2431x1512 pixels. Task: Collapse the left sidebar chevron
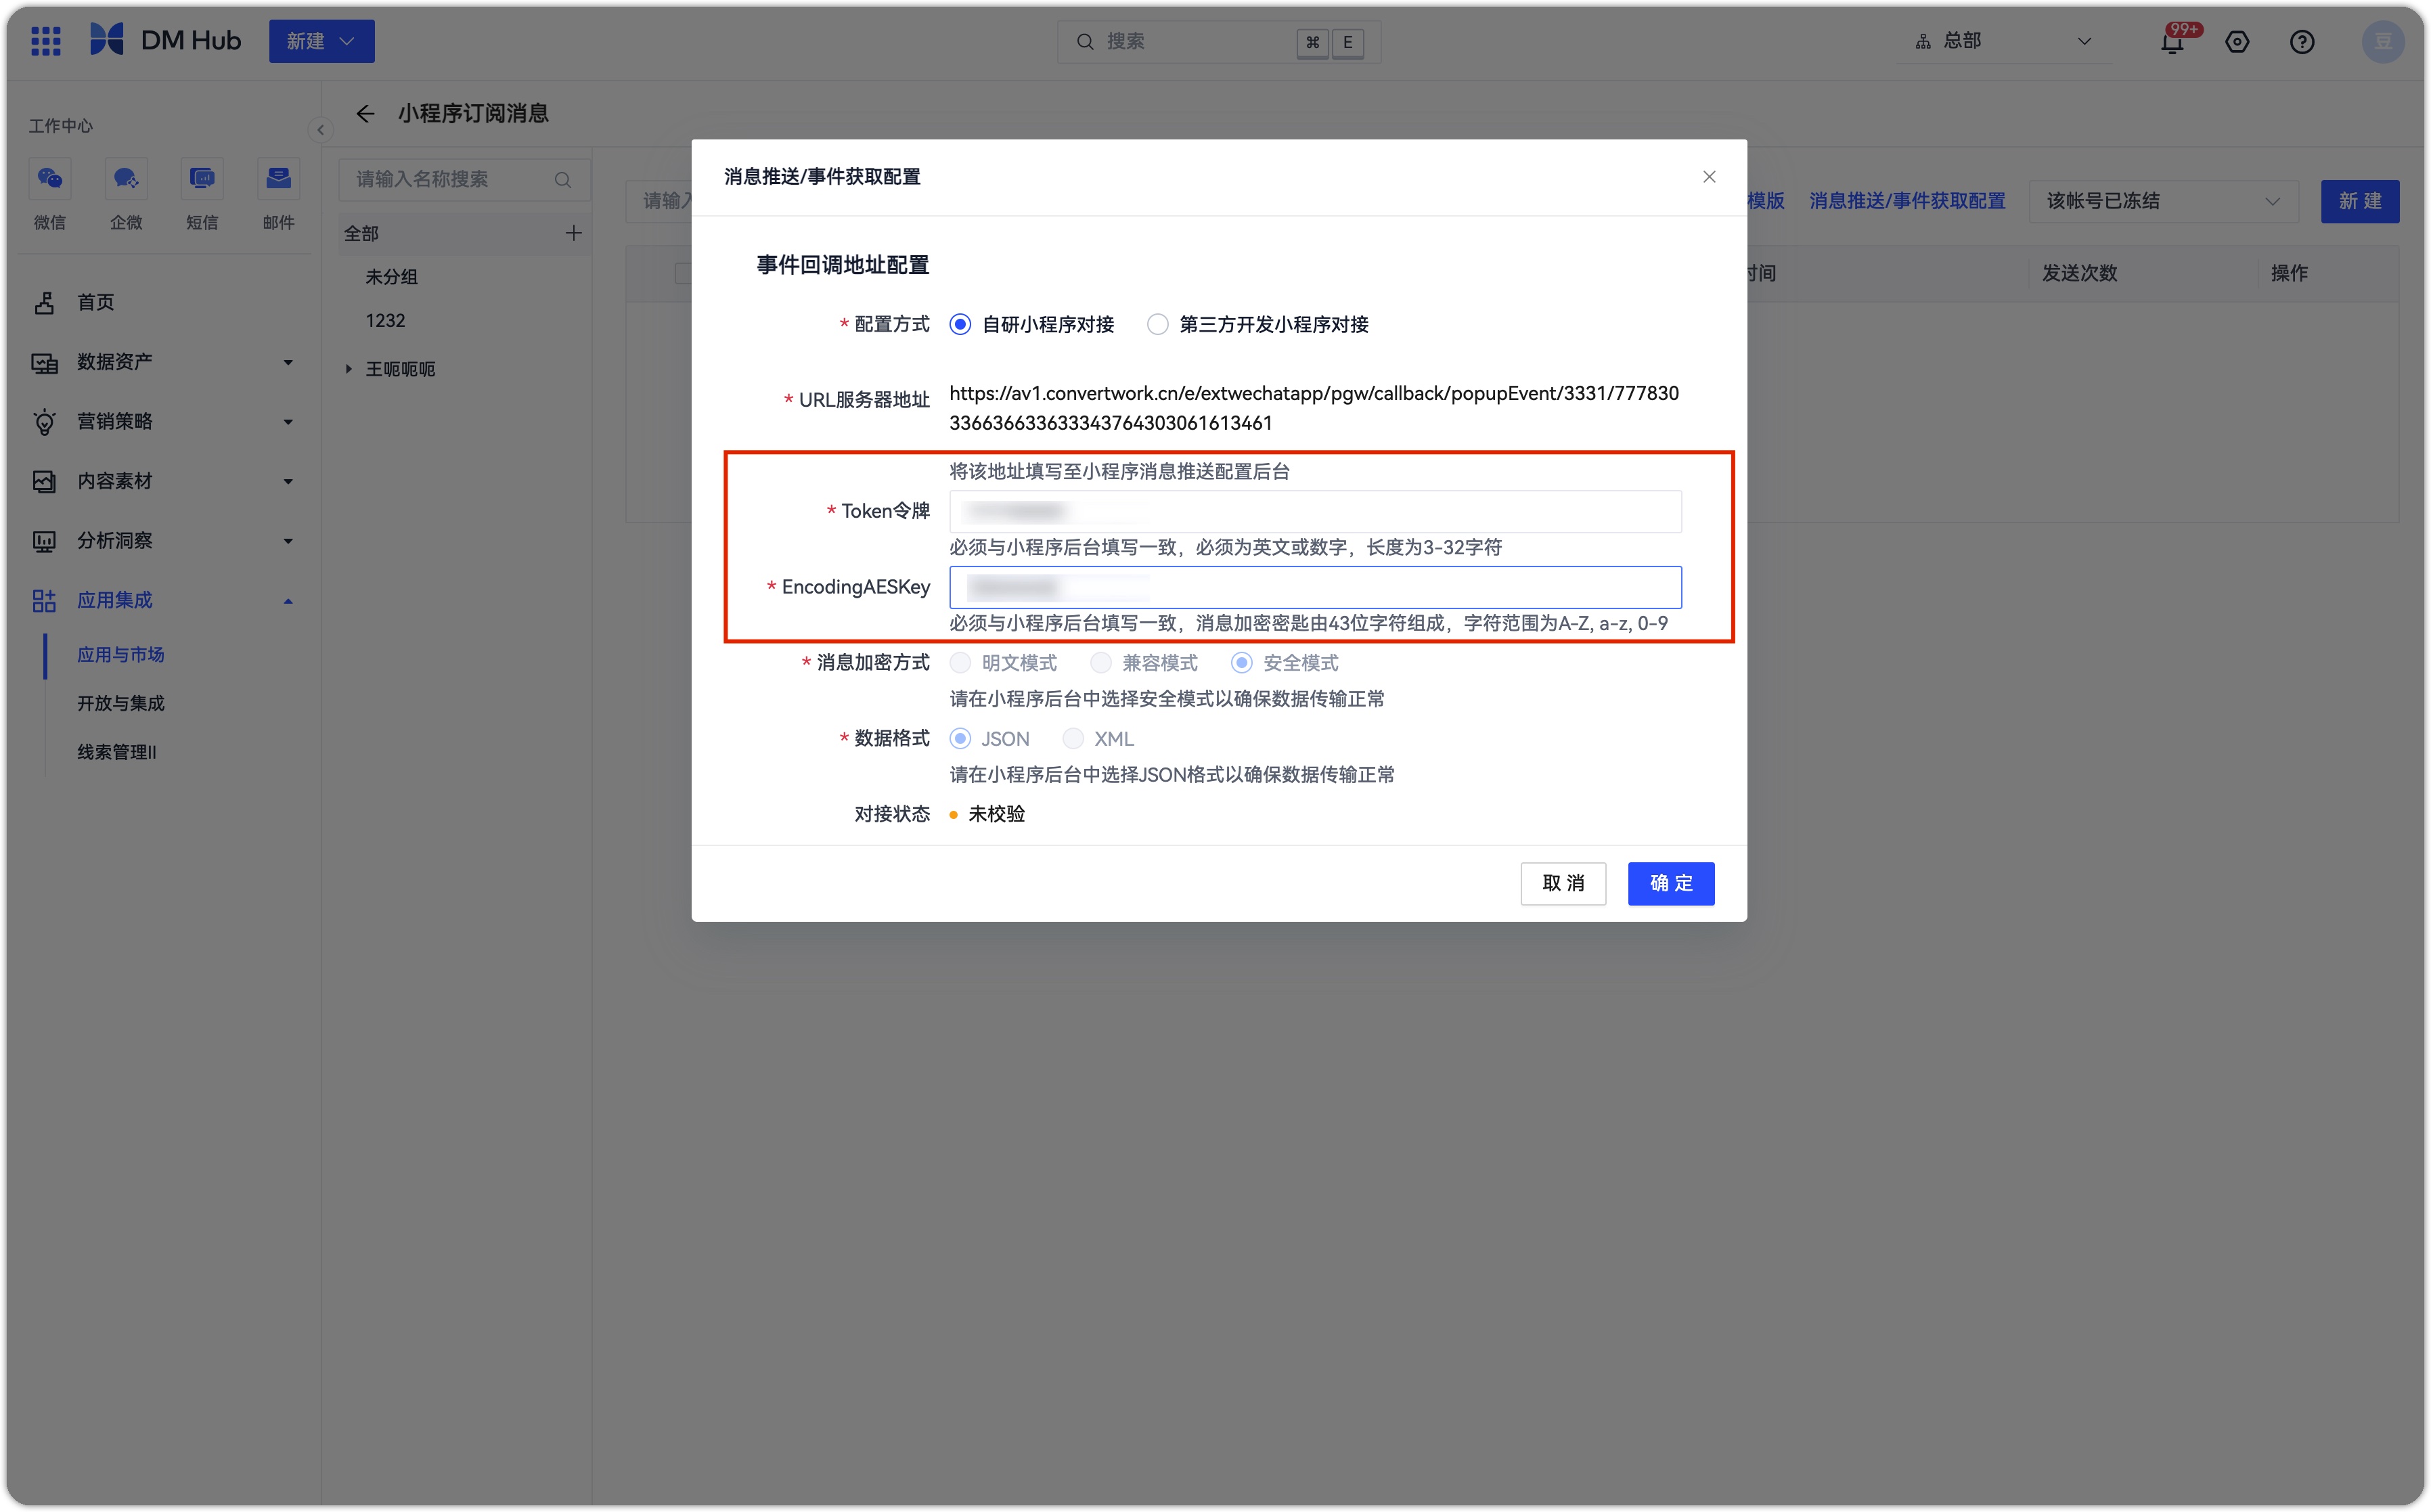tap(320, 130)
